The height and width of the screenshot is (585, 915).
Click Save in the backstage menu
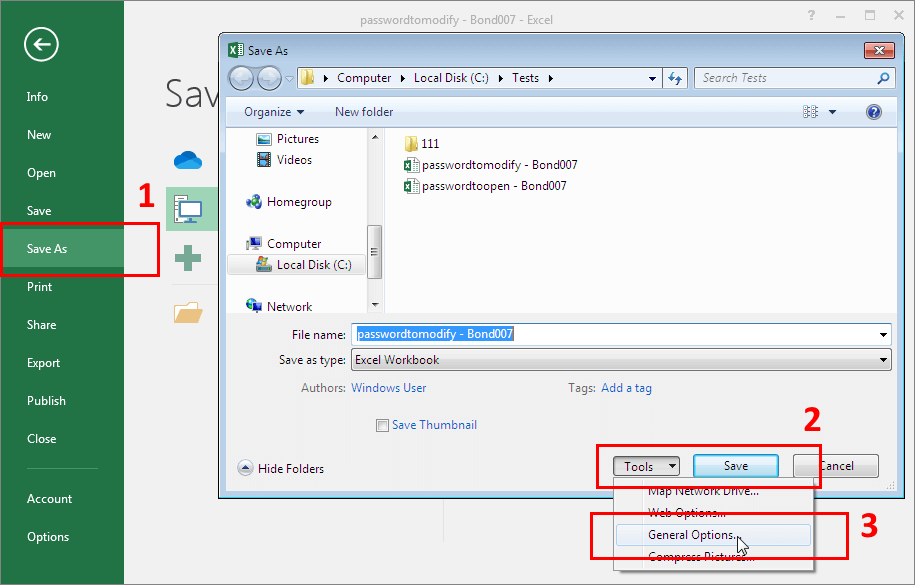click(39, 211)
